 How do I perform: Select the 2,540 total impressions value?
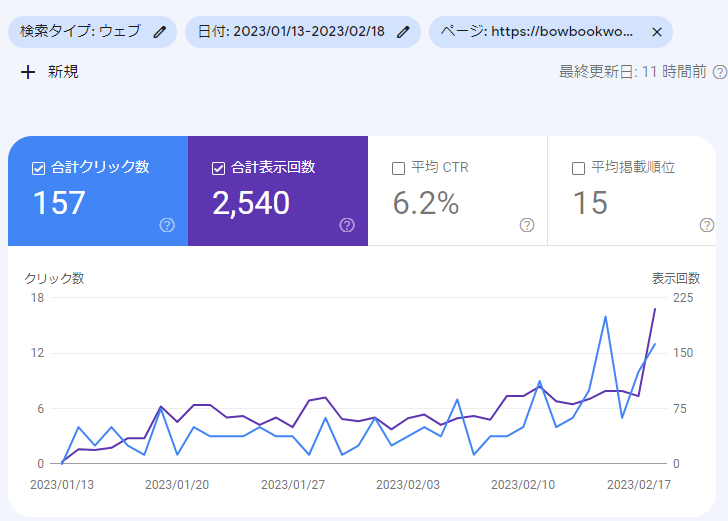tap(251, 203)
